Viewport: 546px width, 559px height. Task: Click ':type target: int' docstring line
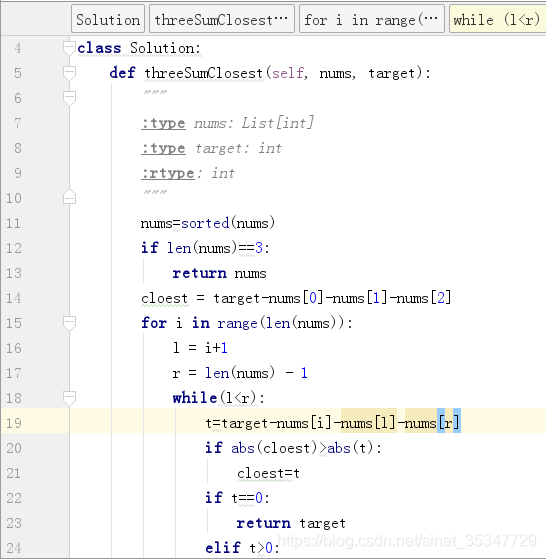(211, 148)
